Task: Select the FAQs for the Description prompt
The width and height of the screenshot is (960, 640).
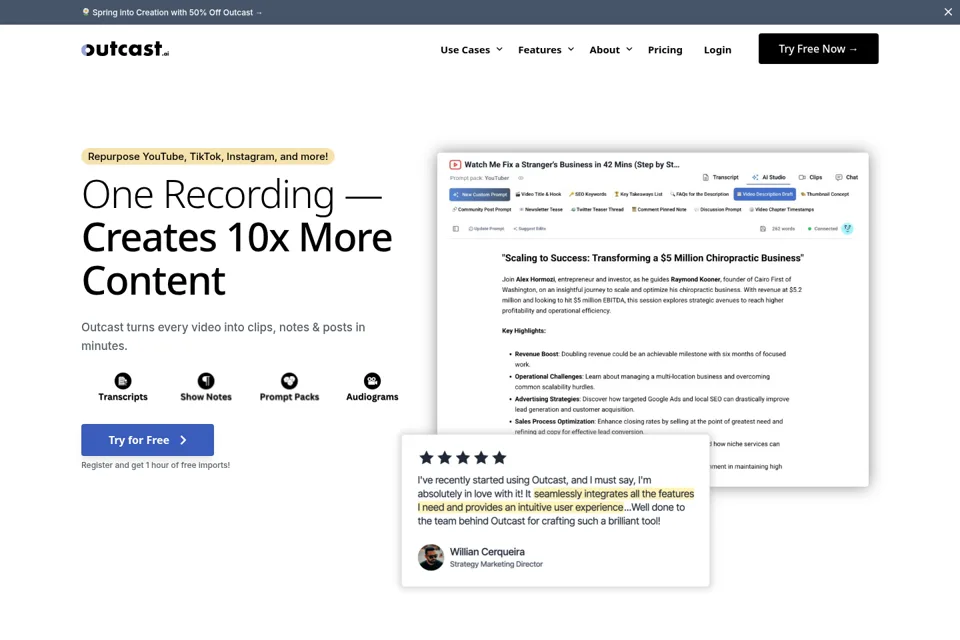Action: pyautogui.click(x=699, y=194)
